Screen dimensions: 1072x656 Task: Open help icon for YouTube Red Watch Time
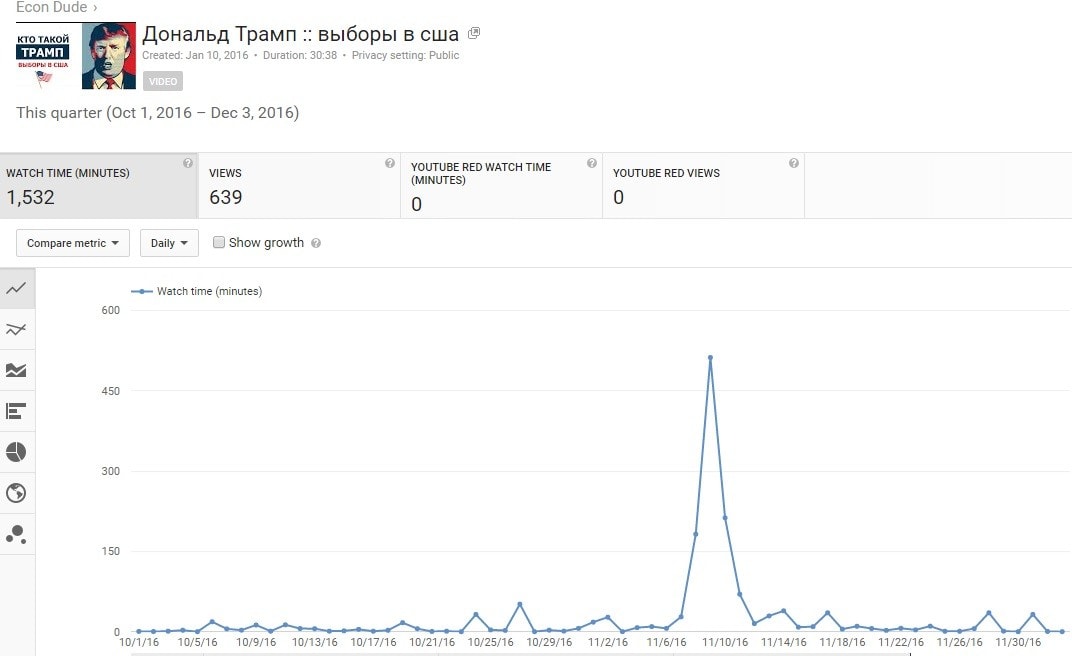pyautogui.click(x=592, y=163)
